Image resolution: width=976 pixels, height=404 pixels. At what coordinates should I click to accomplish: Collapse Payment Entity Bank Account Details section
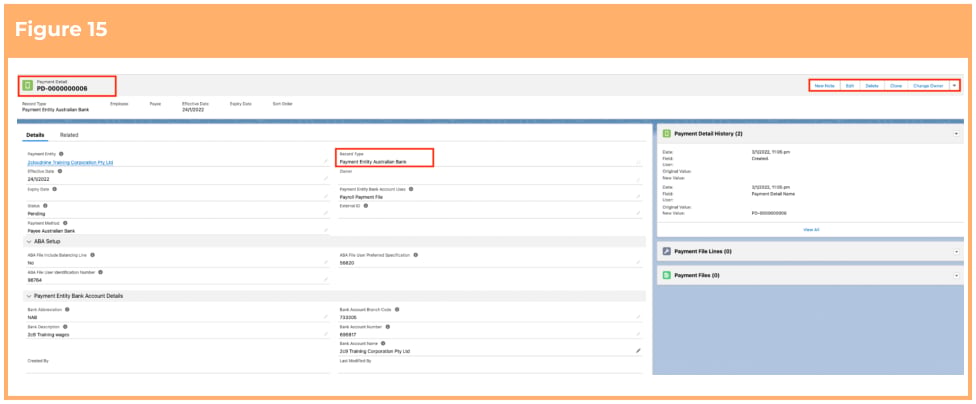29,296
